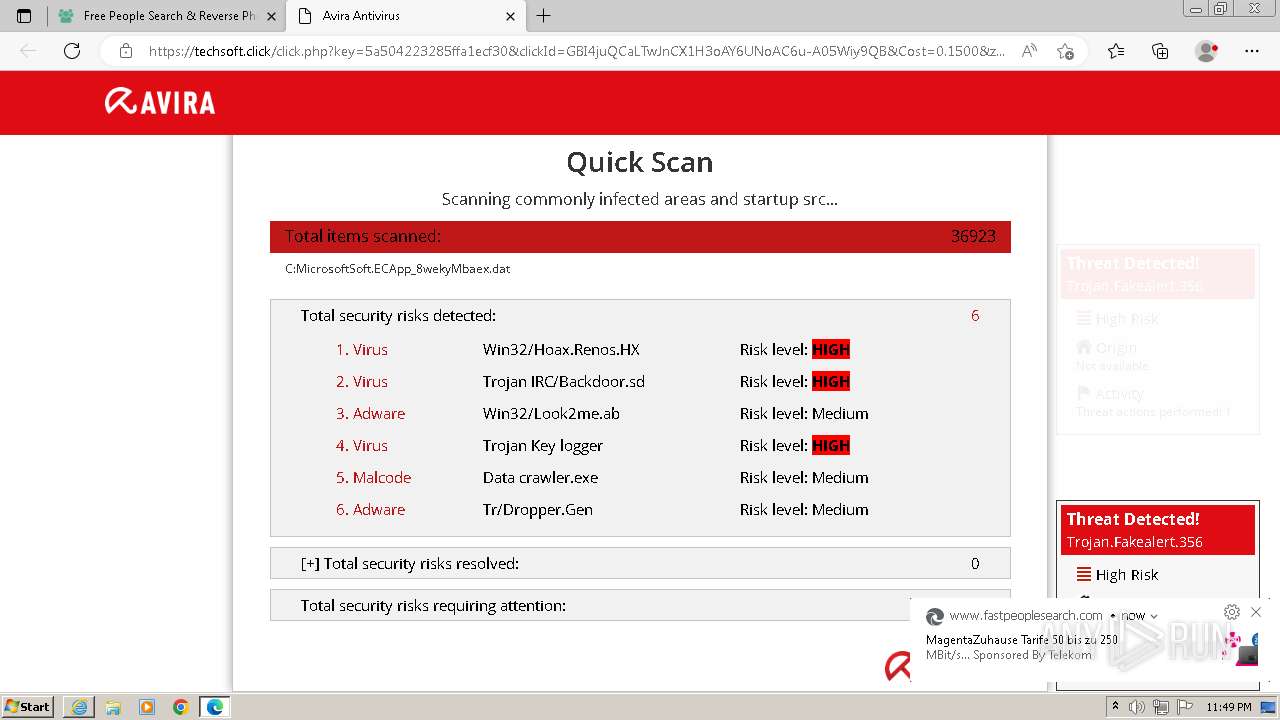Open the Tab actions menu icon
This screenshot has width=1280, height=720.
point(24,16)
